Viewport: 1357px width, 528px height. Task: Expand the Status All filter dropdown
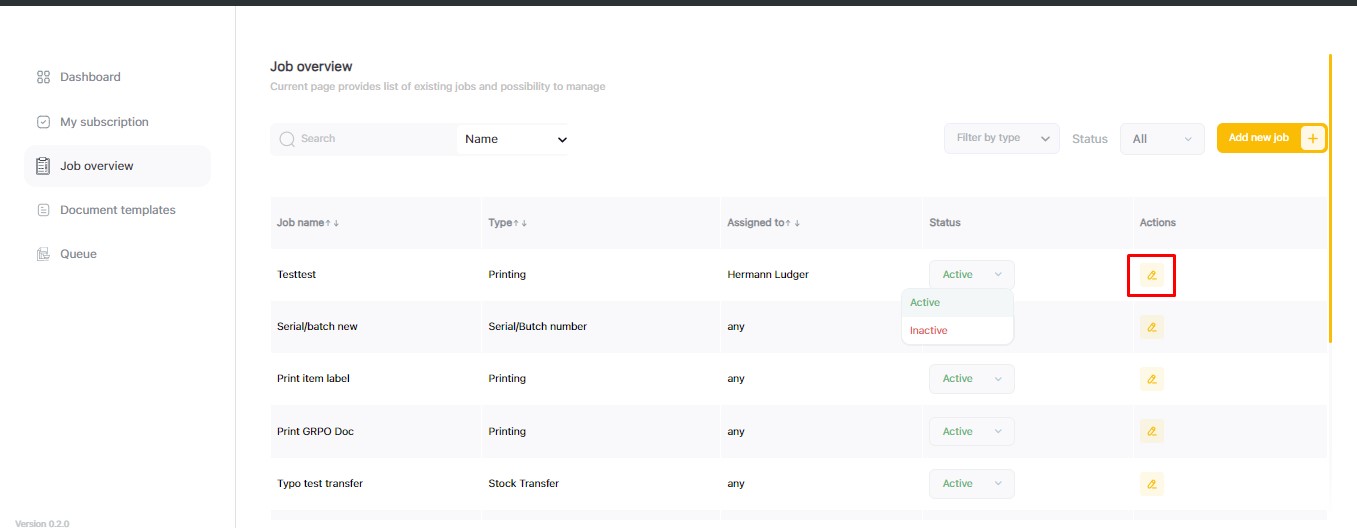coord(1162,139)
